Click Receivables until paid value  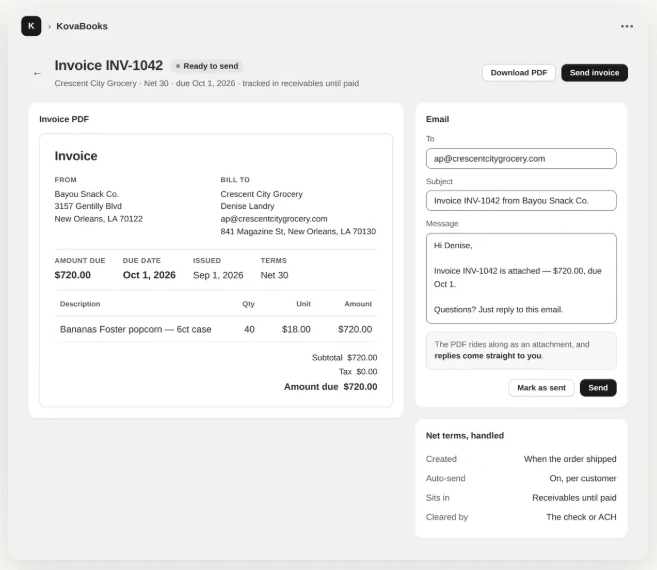click(x=574, y=497)
